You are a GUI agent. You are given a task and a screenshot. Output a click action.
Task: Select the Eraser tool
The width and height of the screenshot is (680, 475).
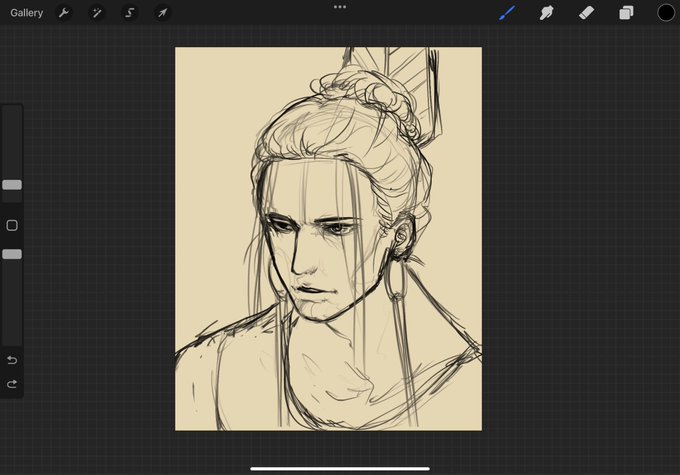pos(586,13)
